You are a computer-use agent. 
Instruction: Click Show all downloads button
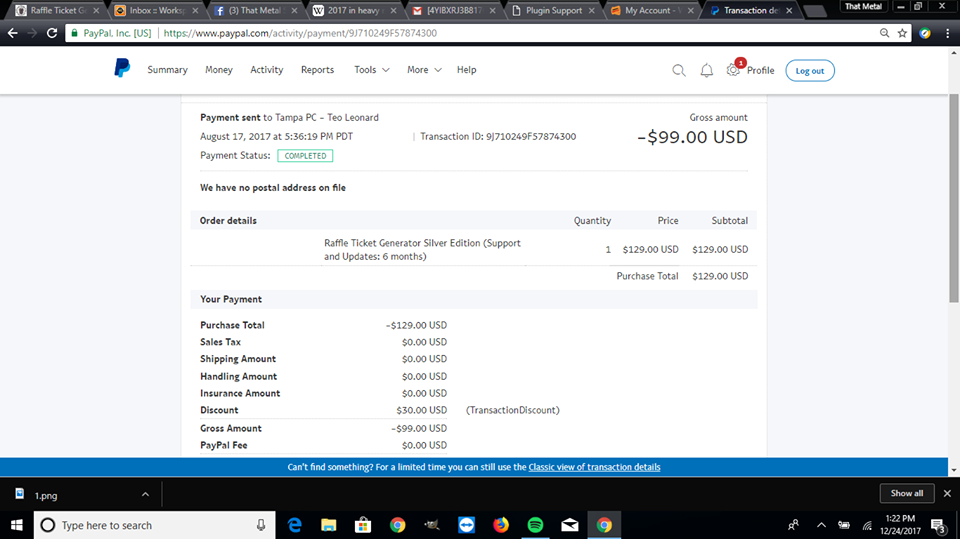907,493
